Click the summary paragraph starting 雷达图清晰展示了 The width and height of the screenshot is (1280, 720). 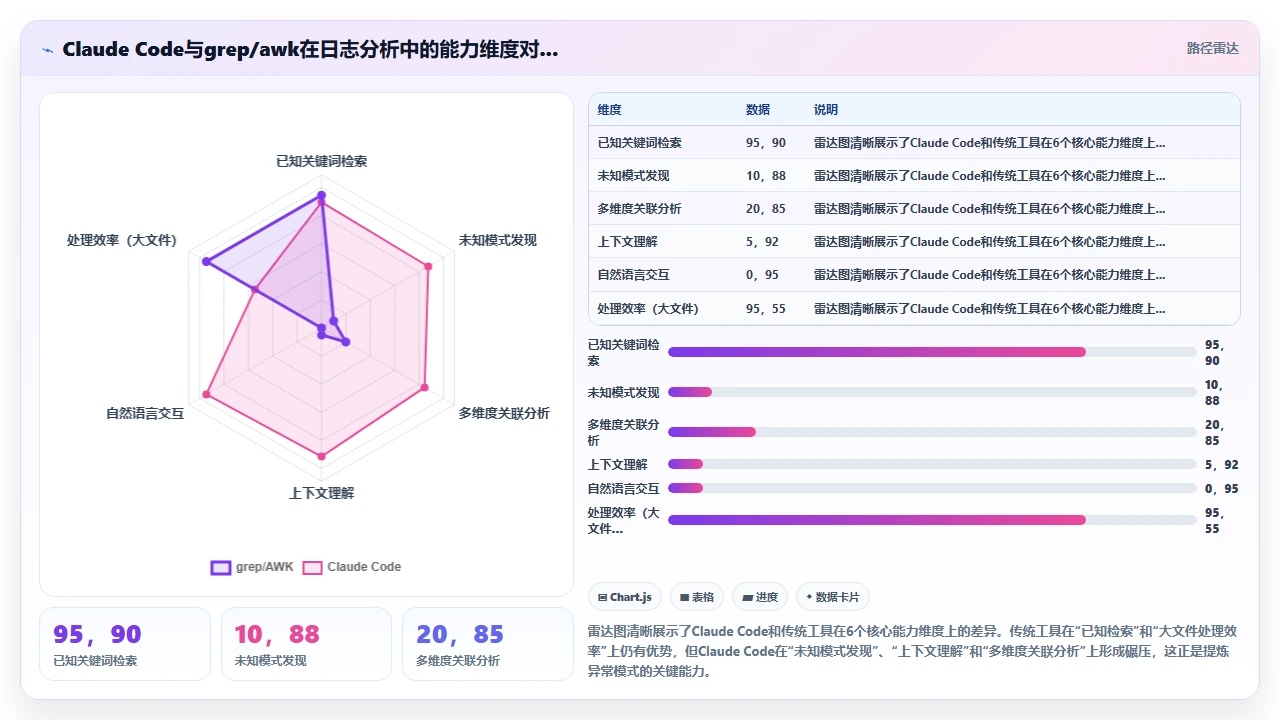[x=913, y=651]
